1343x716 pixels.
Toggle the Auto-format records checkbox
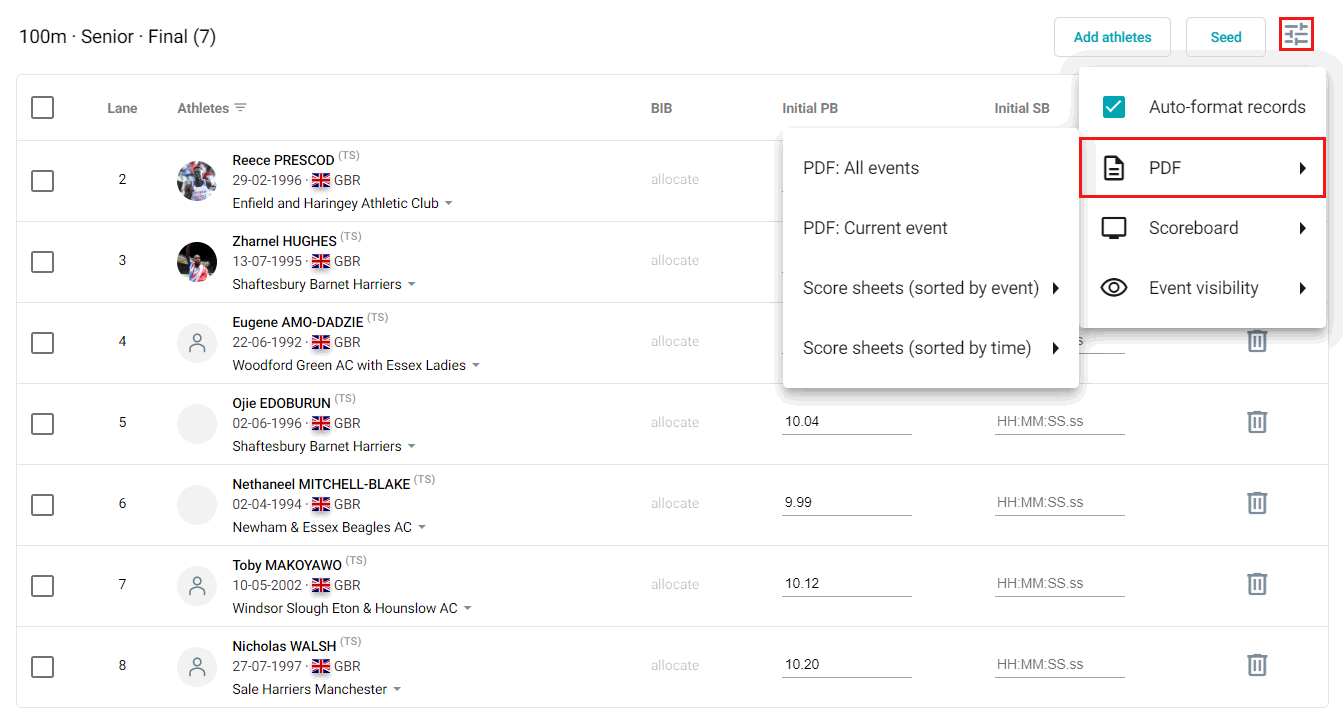pos(1113,105)
